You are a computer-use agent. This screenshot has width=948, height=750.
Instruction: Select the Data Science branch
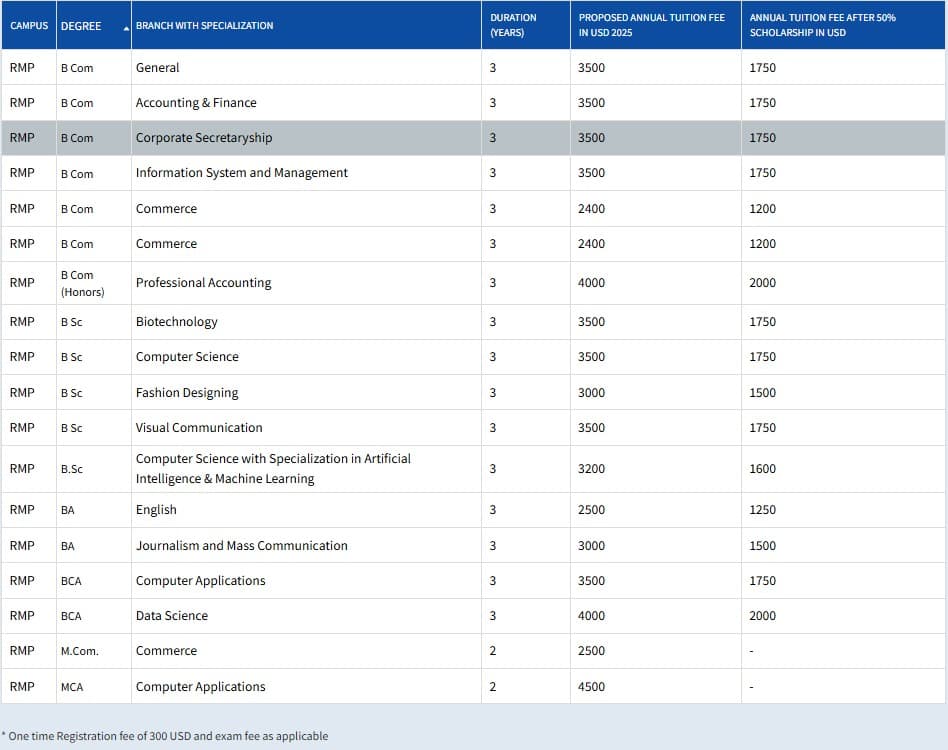click(x=172, y=616)
